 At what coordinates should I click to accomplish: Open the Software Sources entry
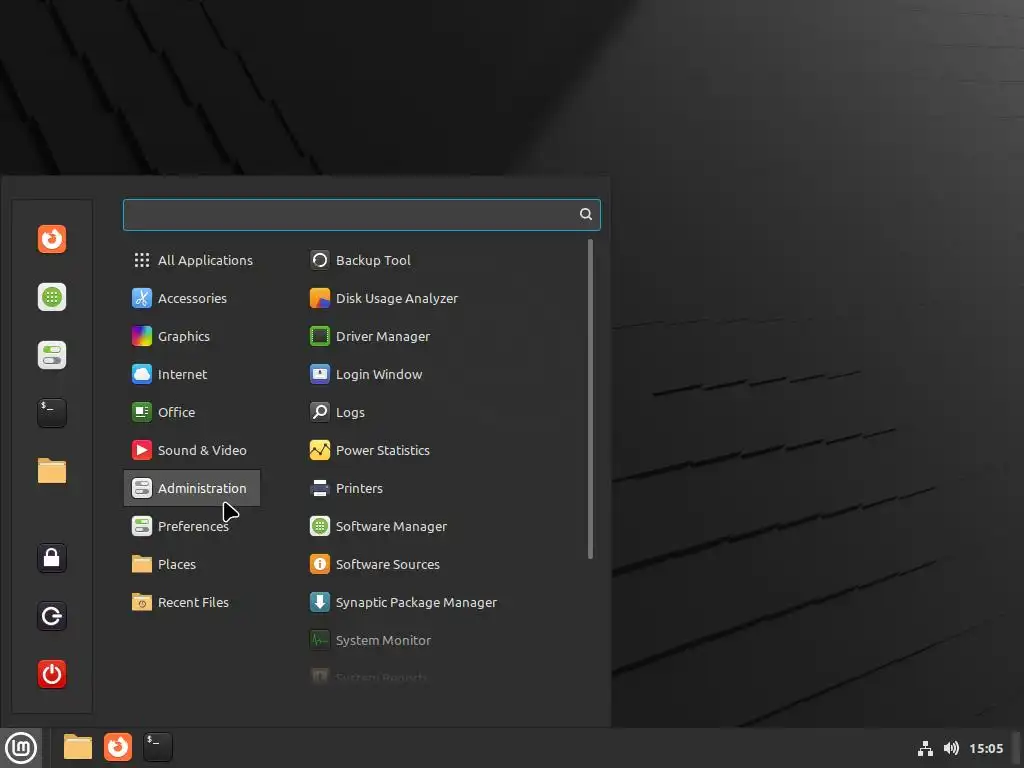coord(444,564)
